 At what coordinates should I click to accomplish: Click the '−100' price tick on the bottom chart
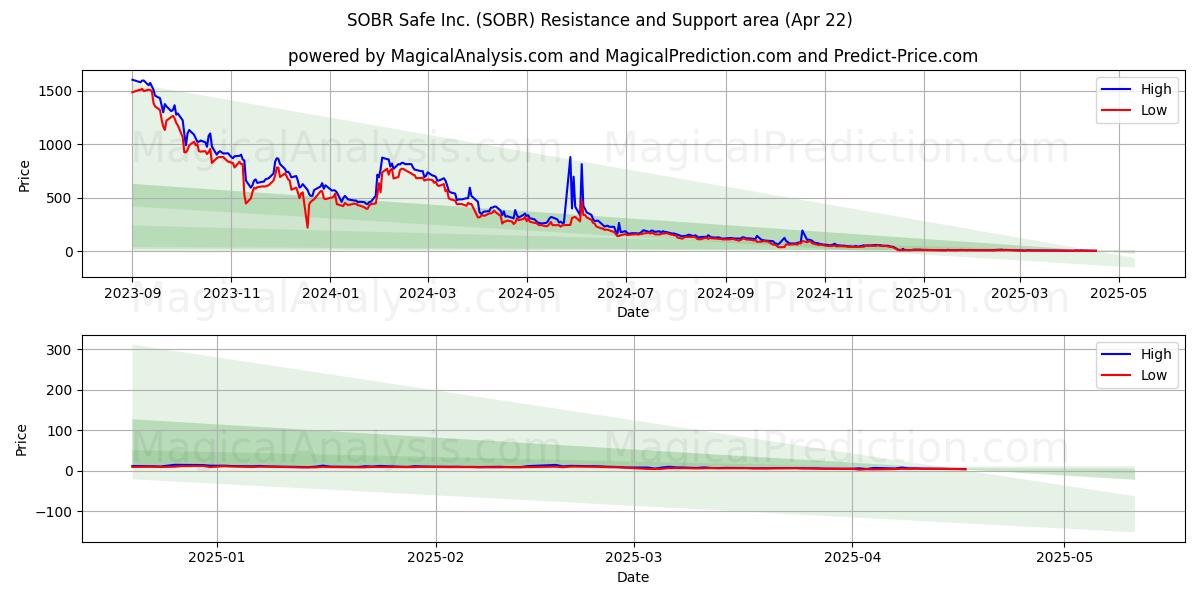[x=55, y=512]
